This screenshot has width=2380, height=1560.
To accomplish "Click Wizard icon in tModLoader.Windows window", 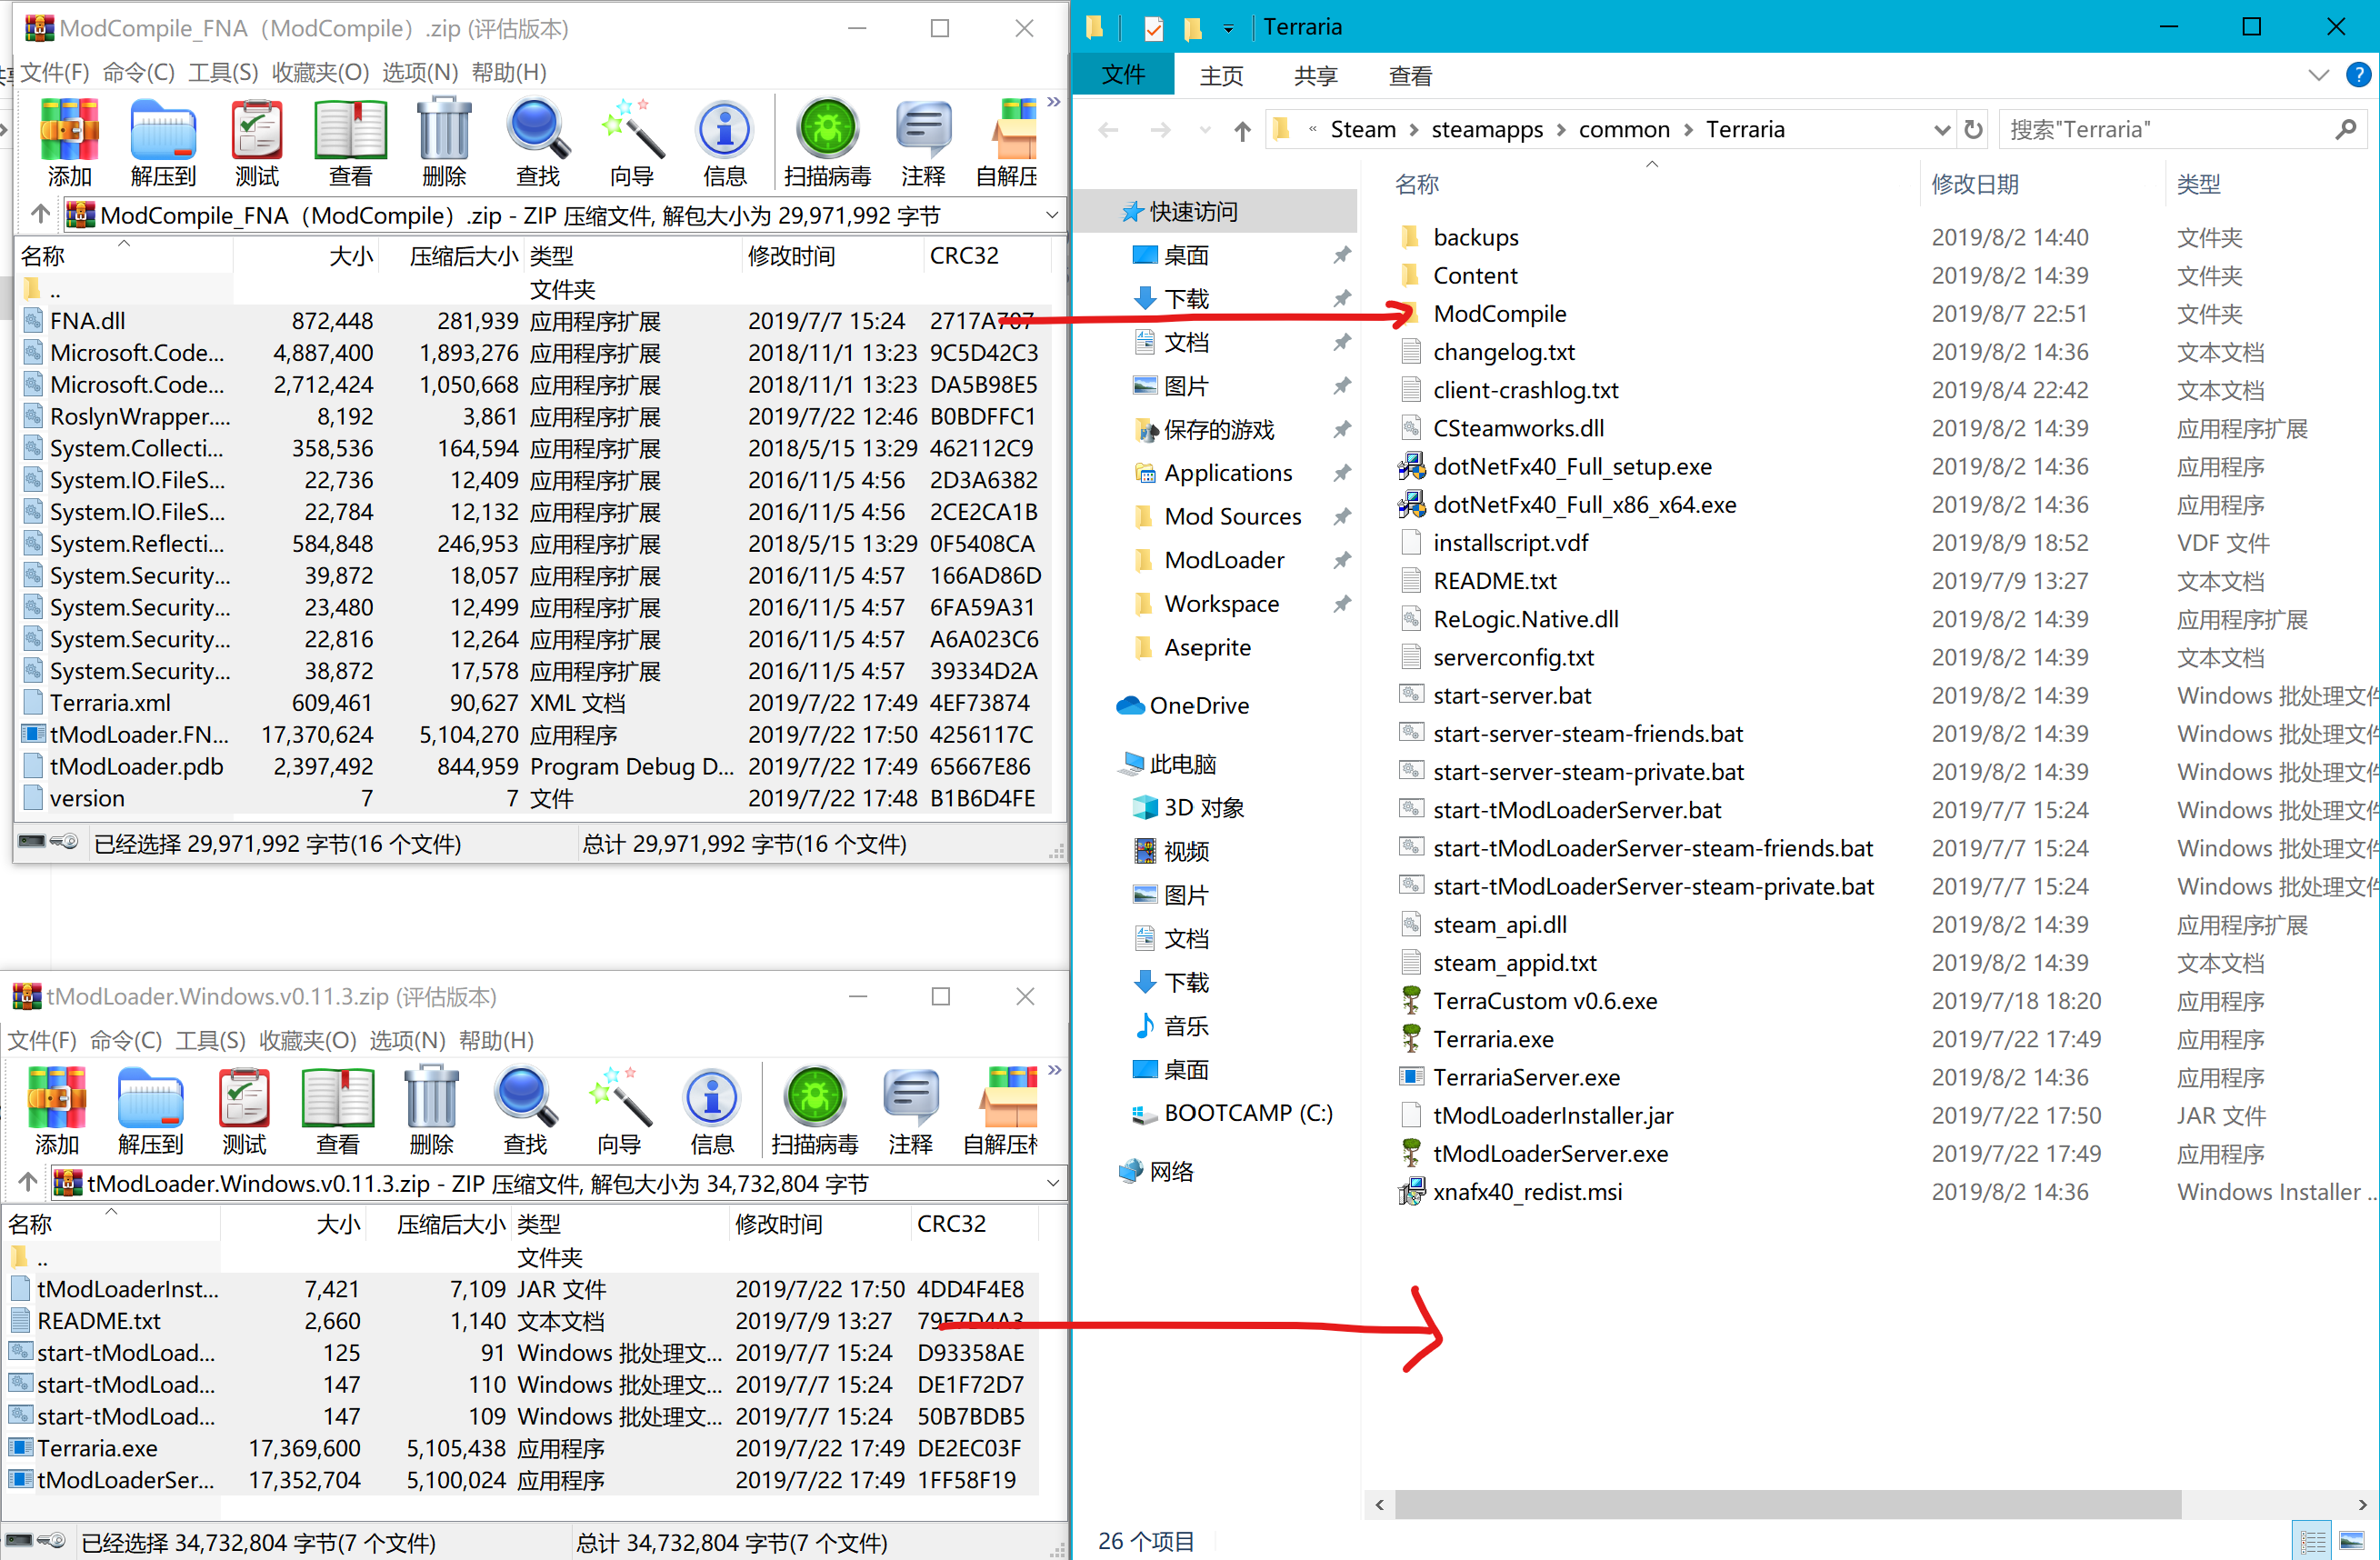I will (619, 1110).
